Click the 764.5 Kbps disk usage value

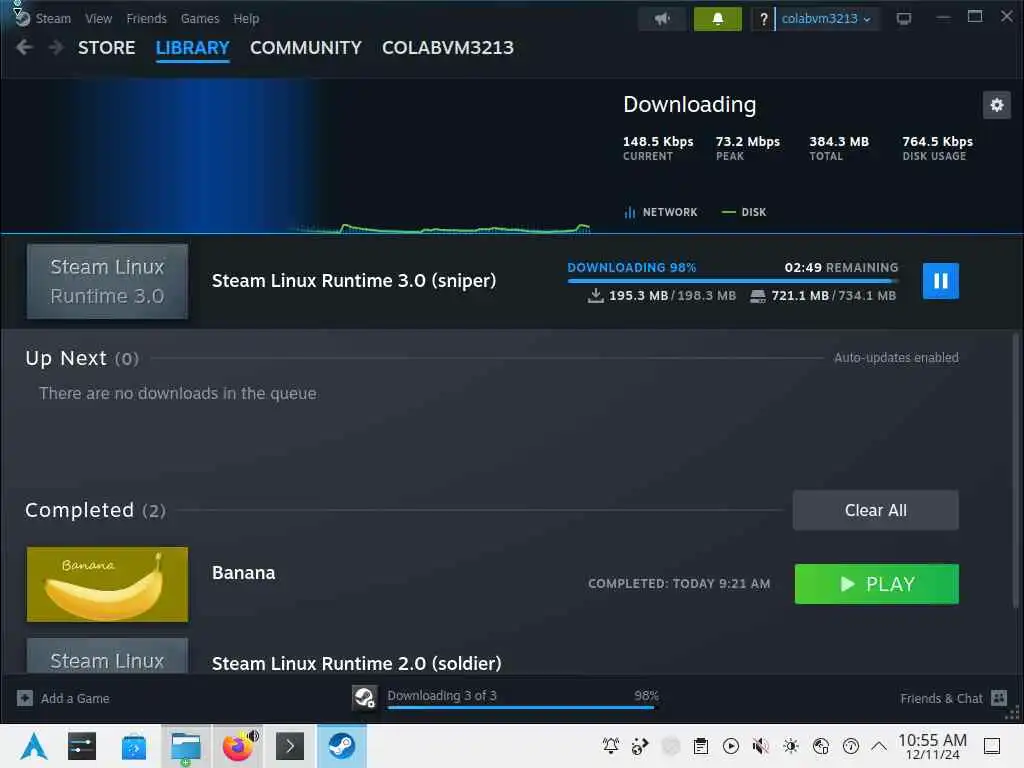point(937,142)
